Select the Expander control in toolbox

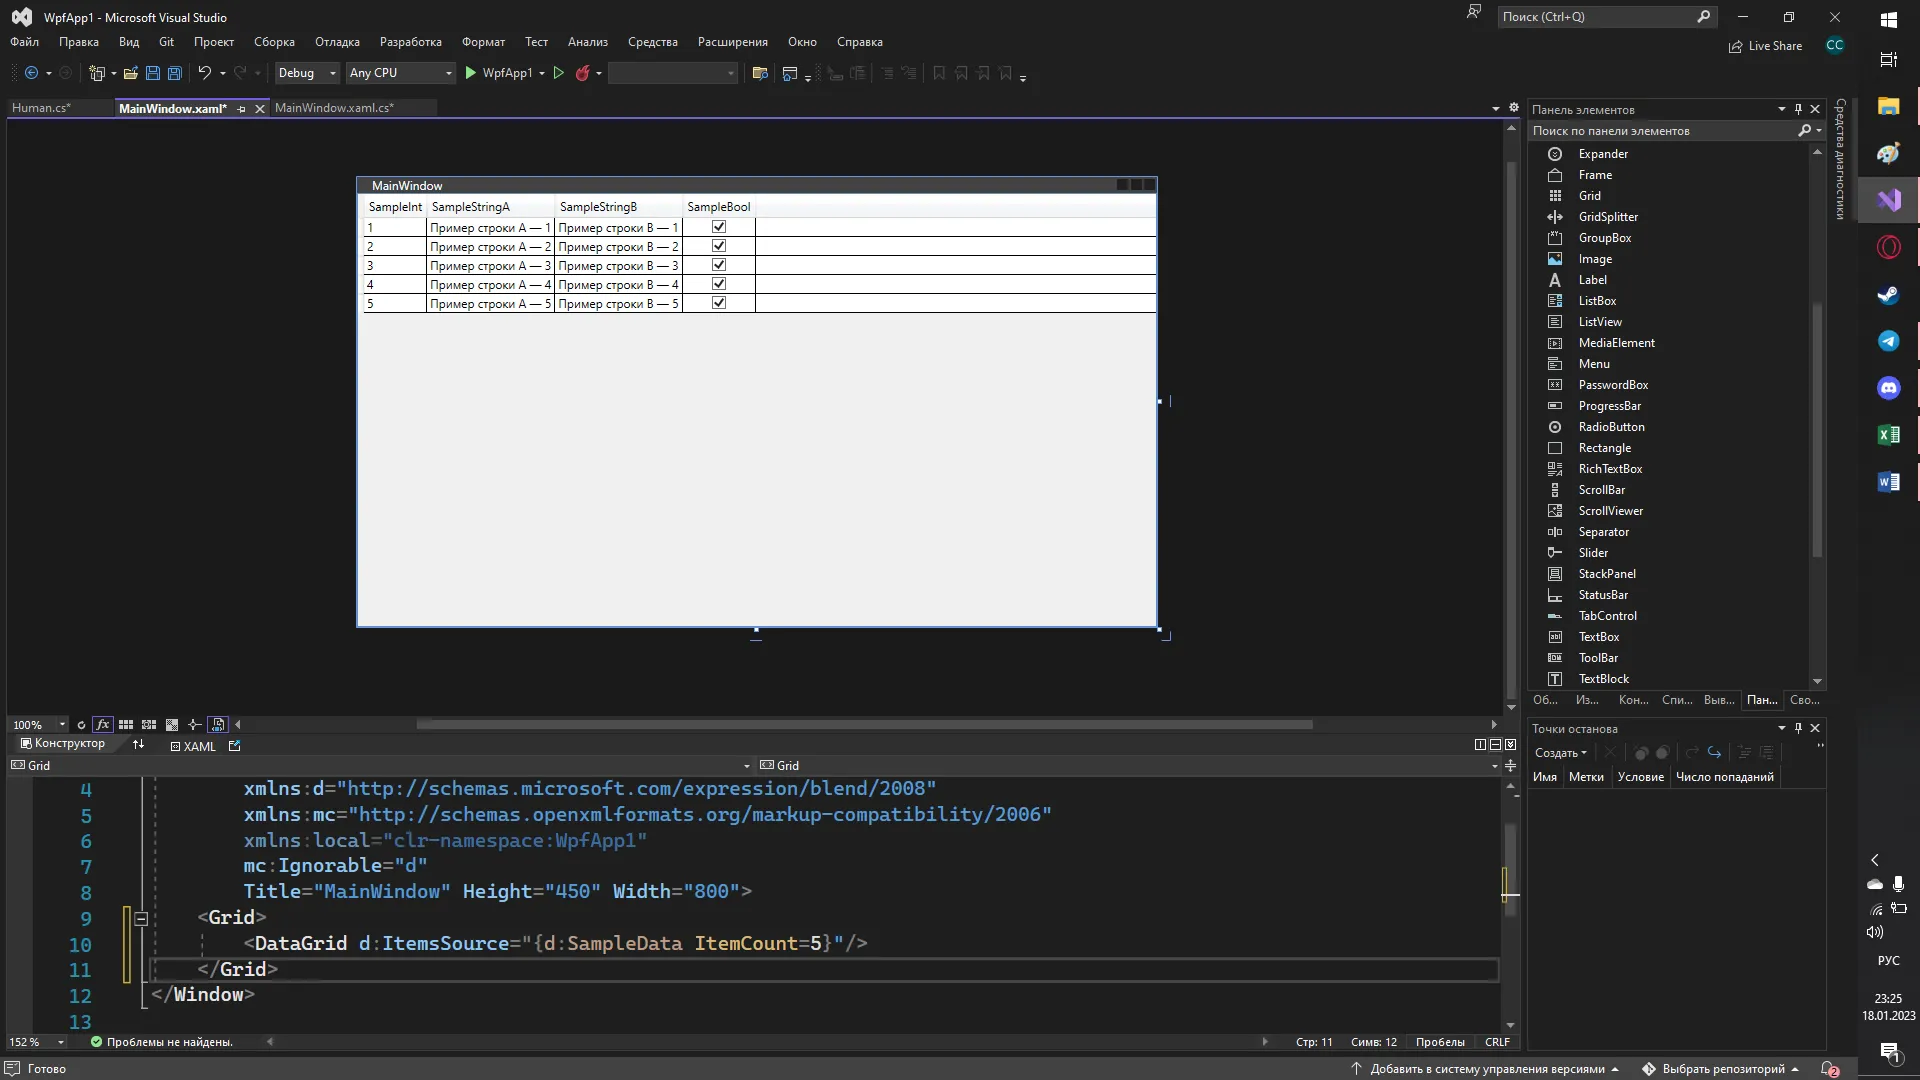coord(1603,154)
